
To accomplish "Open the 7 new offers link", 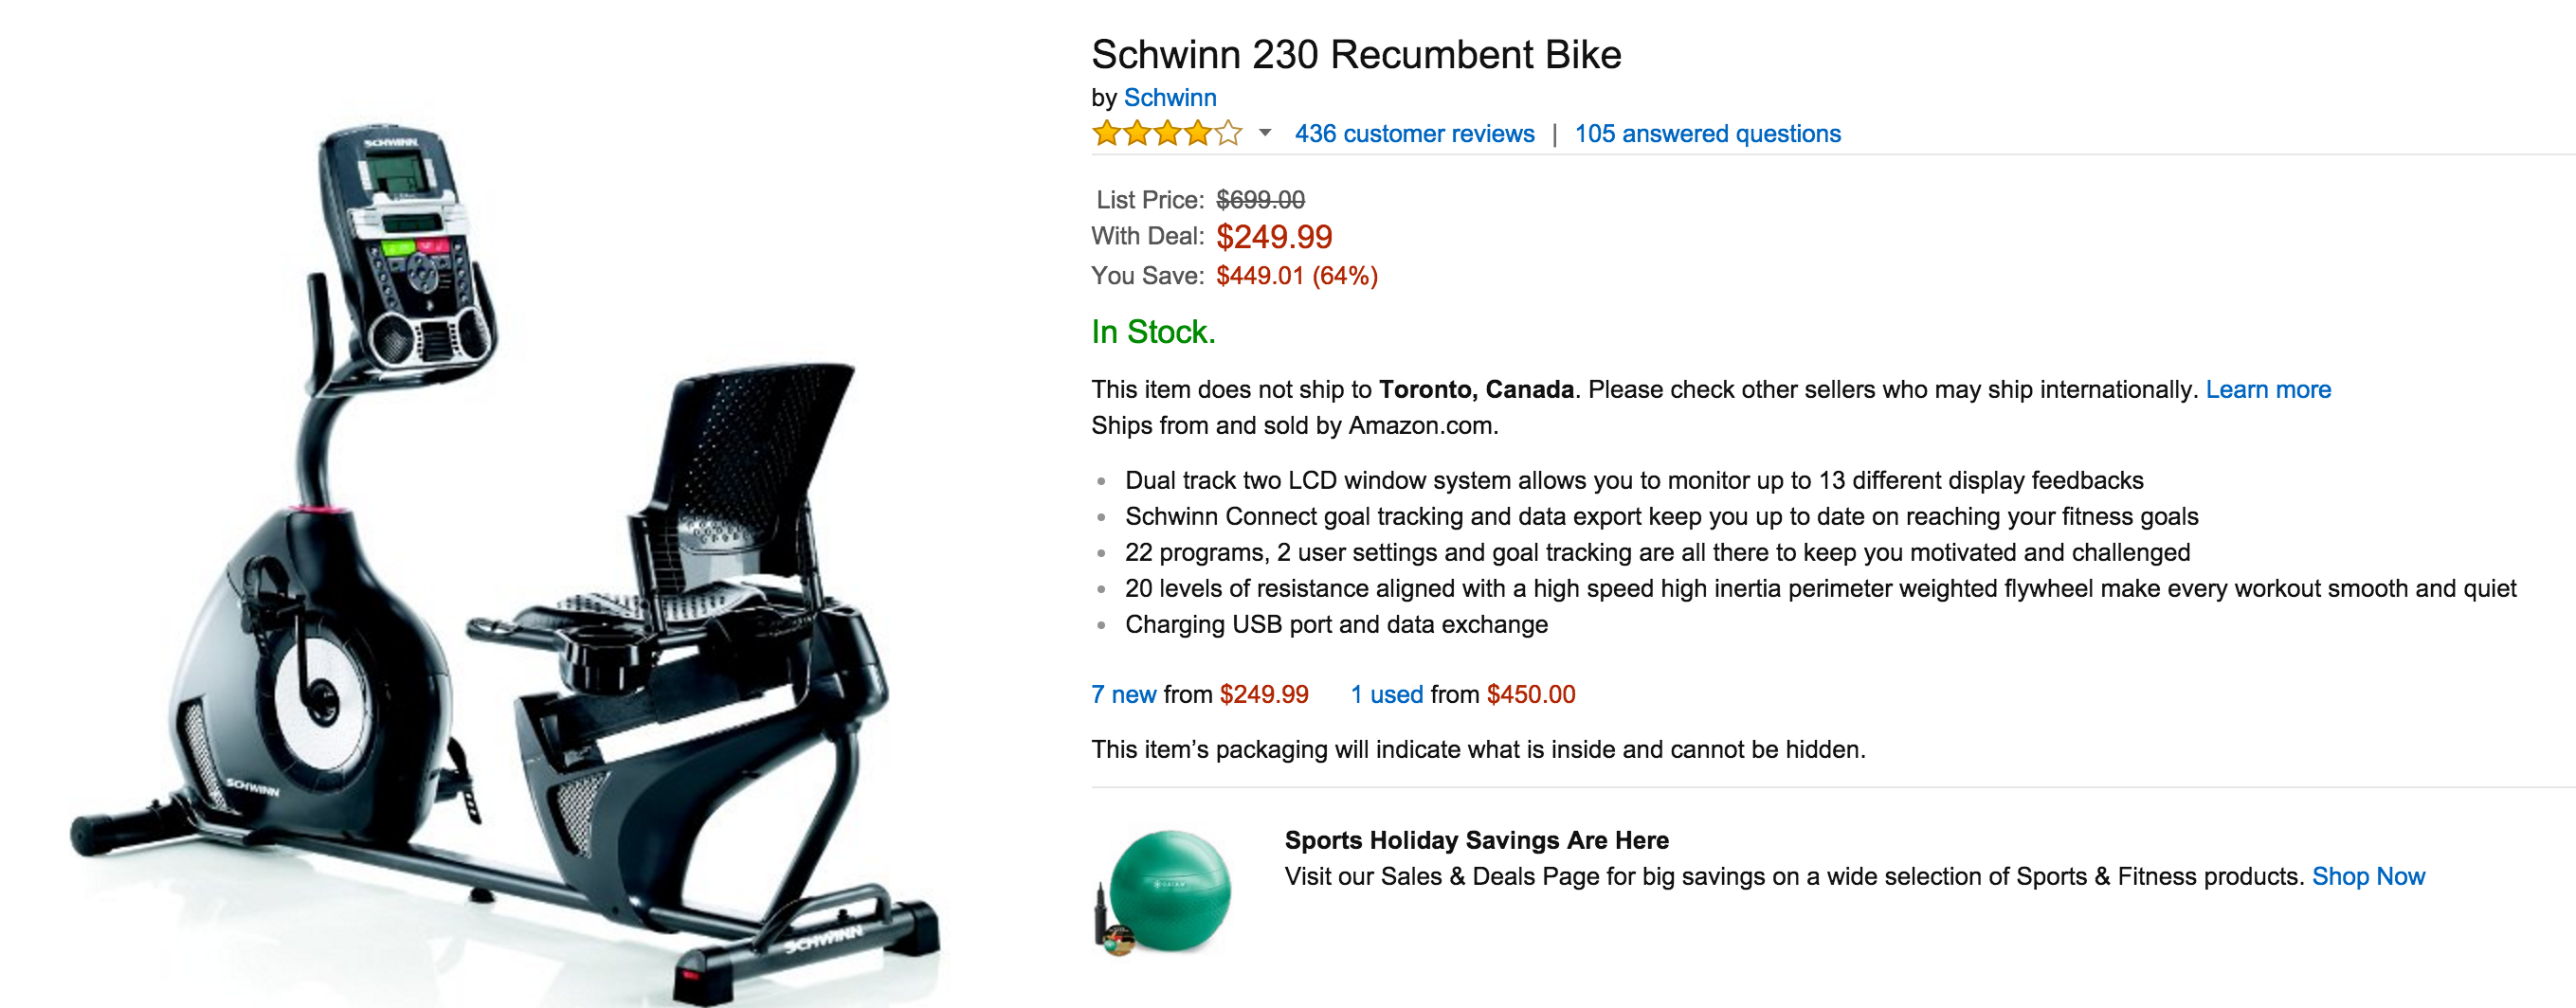I will point(1123,694).
